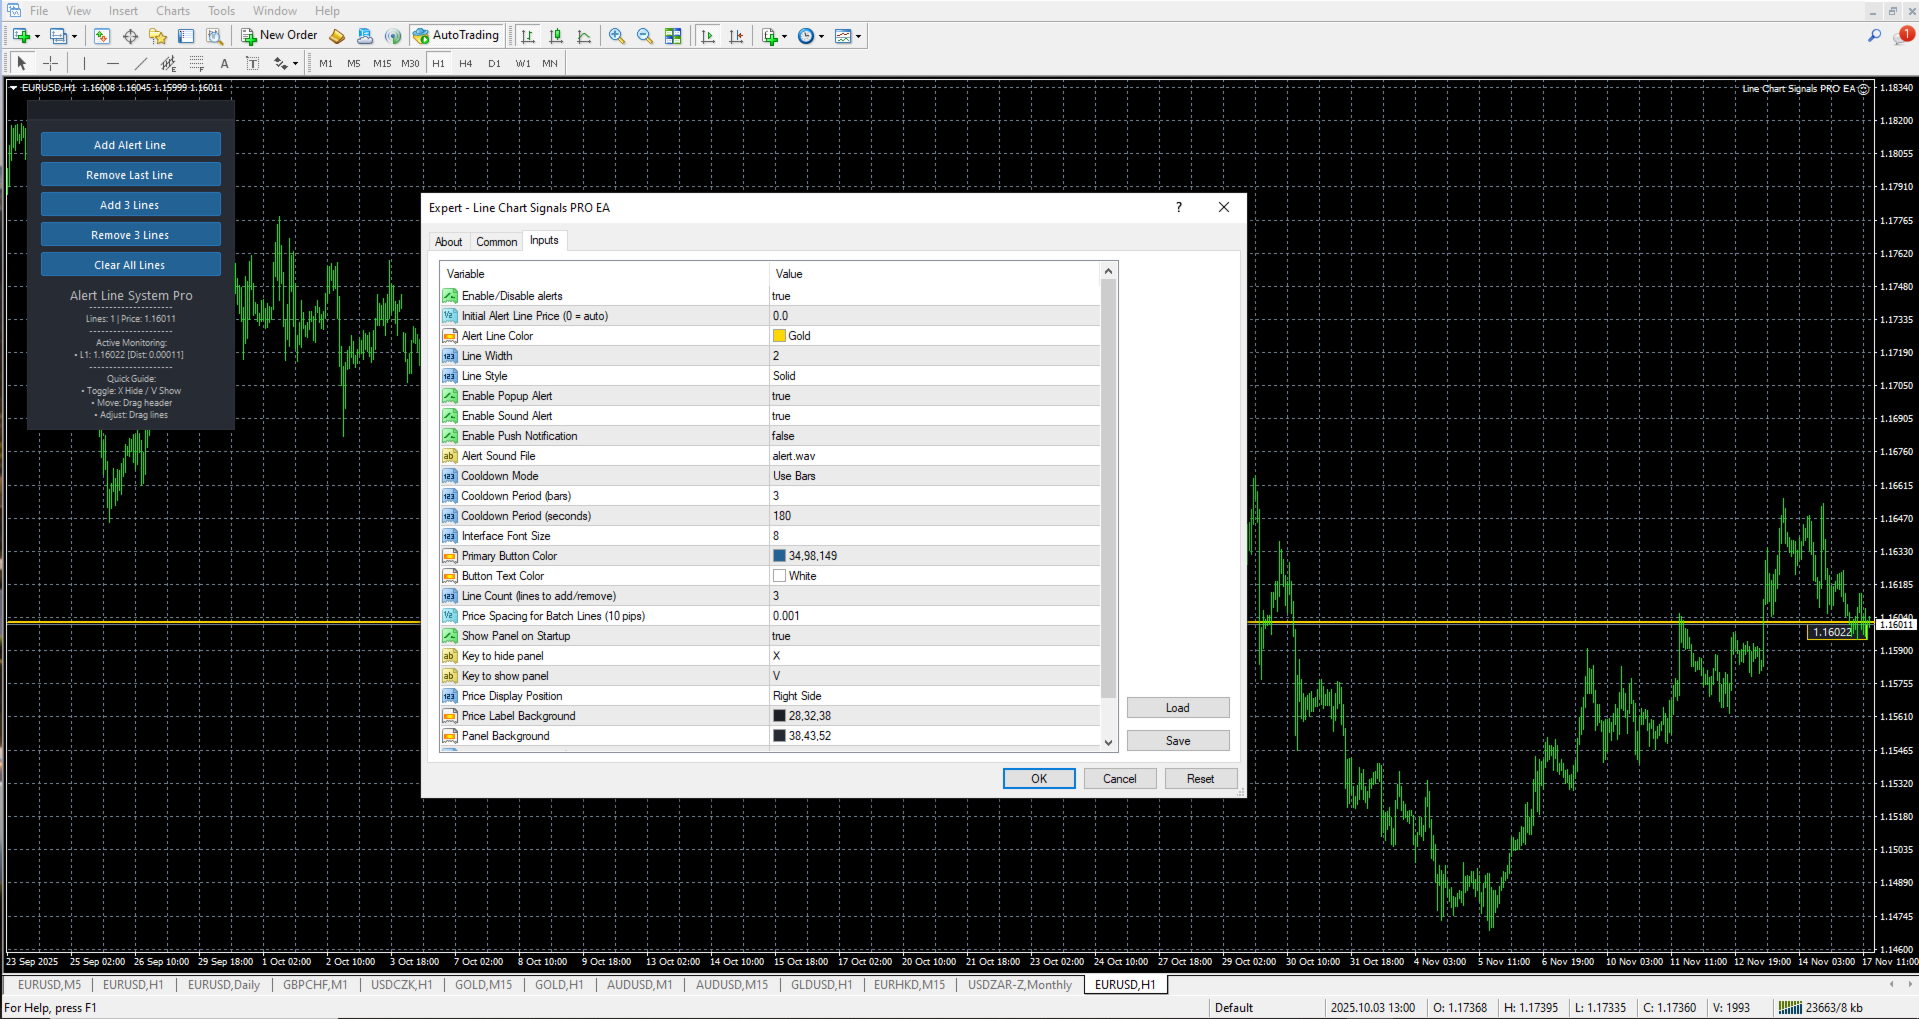The width and height of the screenshot is (1919, 1019).
Task: Toggle chart Auto Scroll icon
Action: 708,36
